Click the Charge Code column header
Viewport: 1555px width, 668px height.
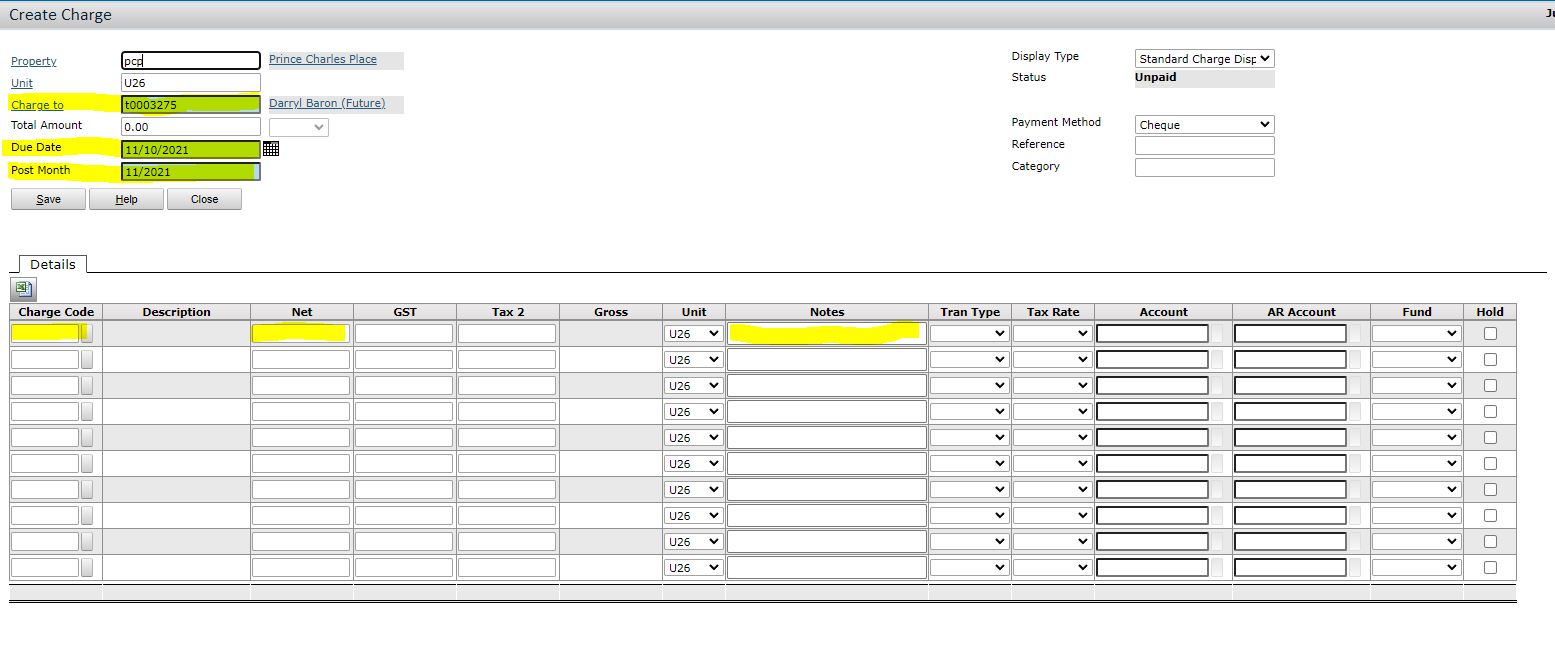[56, 312]
